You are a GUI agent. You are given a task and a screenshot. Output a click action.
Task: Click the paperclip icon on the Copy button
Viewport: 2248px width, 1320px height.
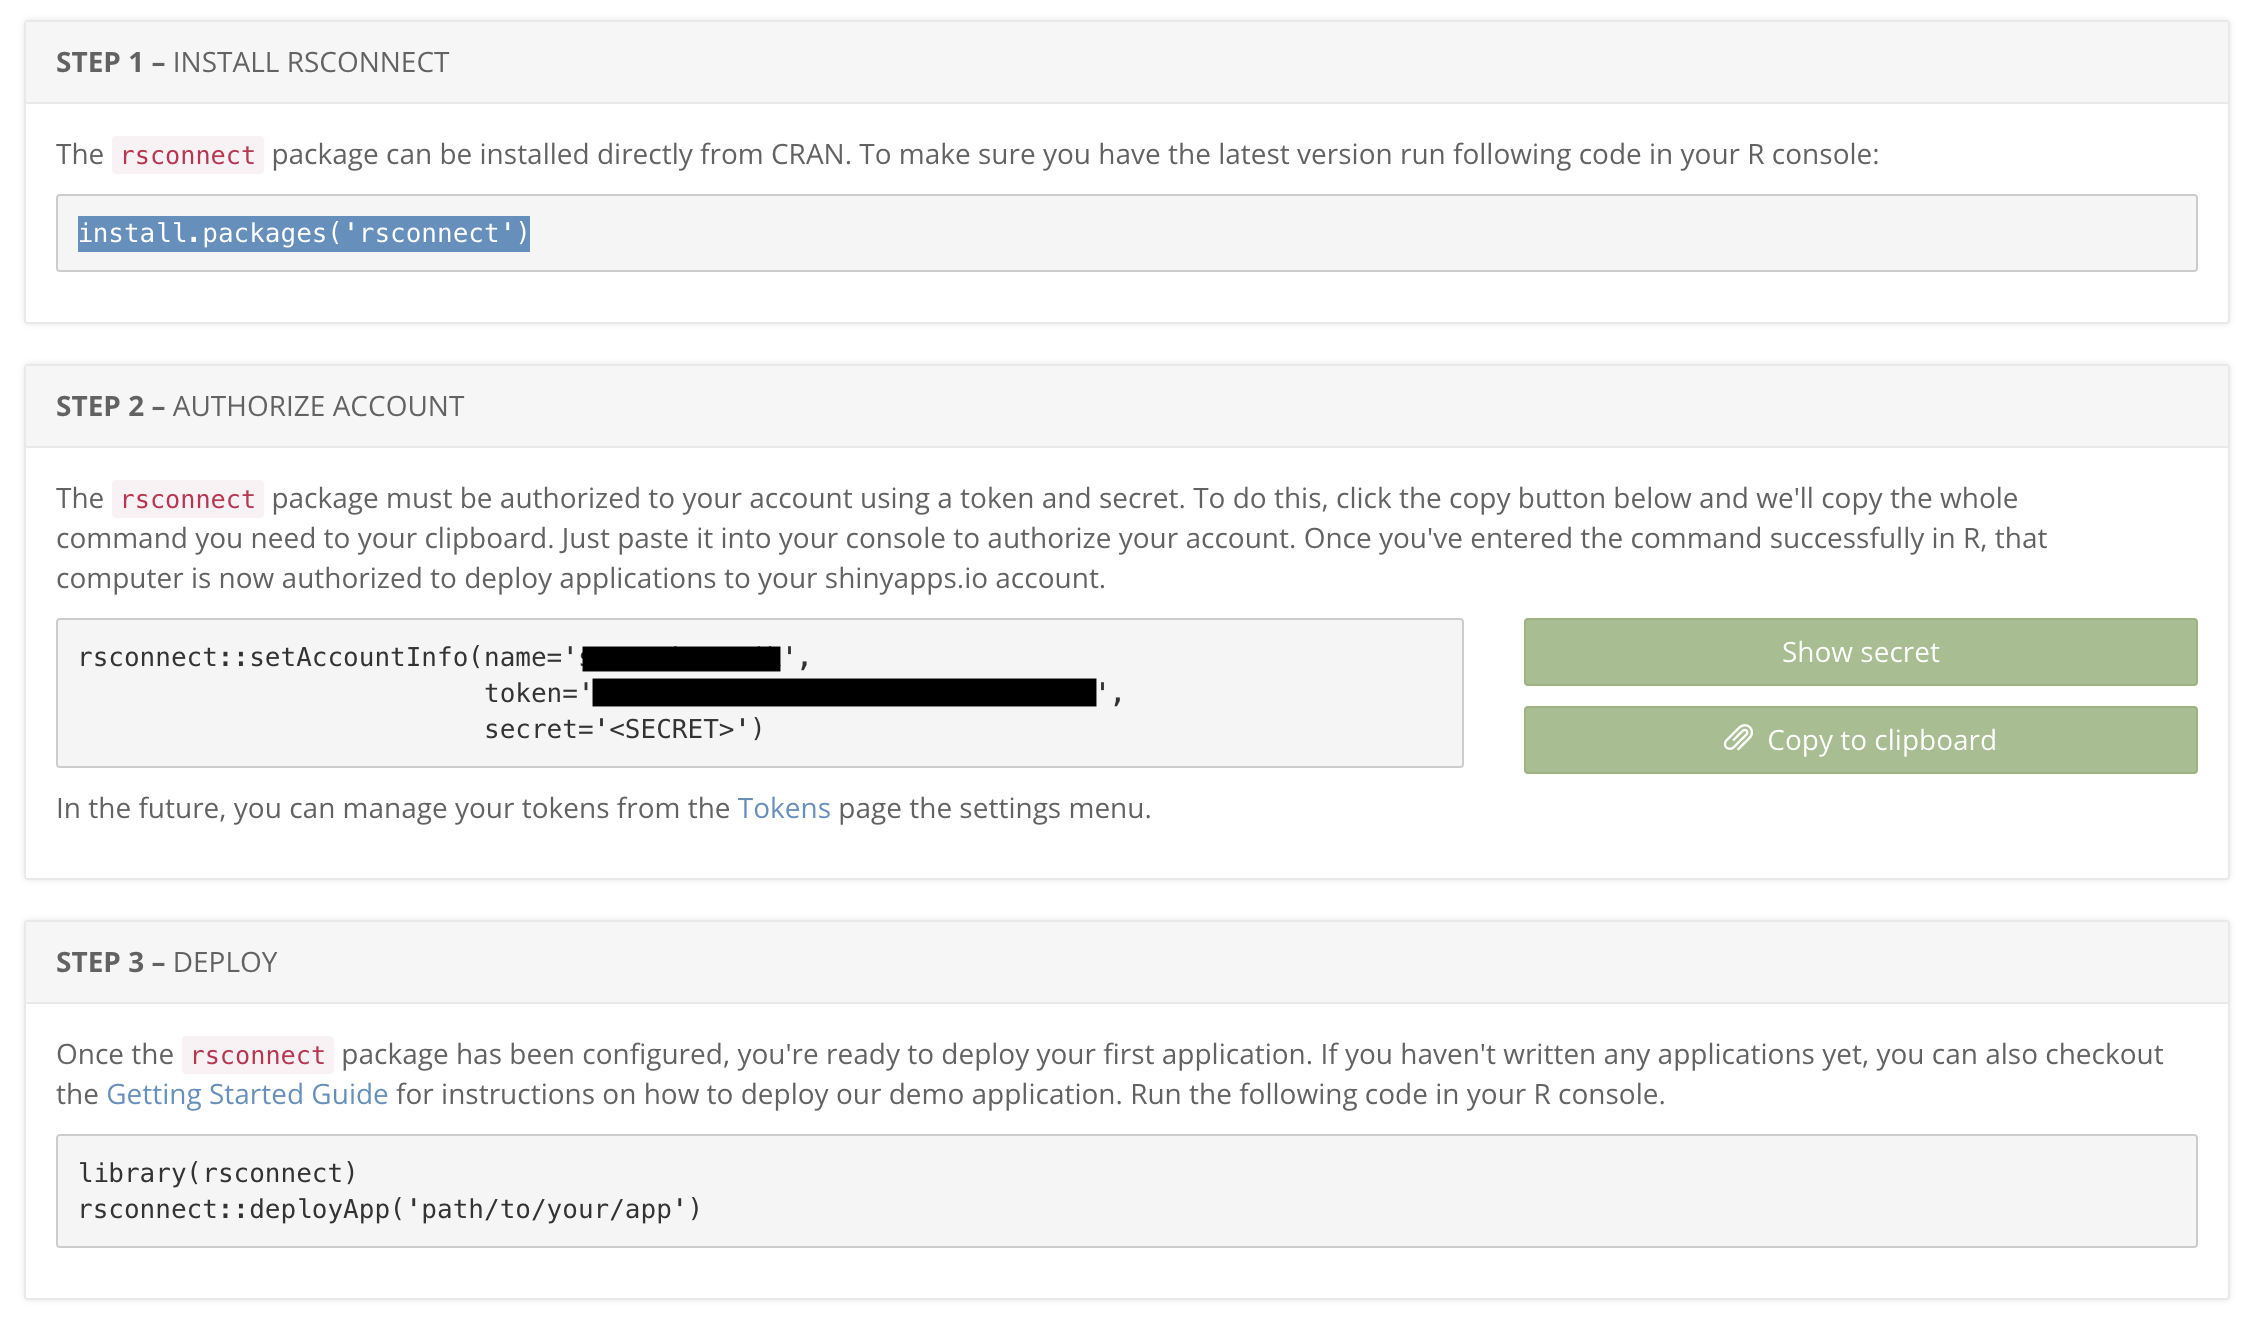point(1738,739)
